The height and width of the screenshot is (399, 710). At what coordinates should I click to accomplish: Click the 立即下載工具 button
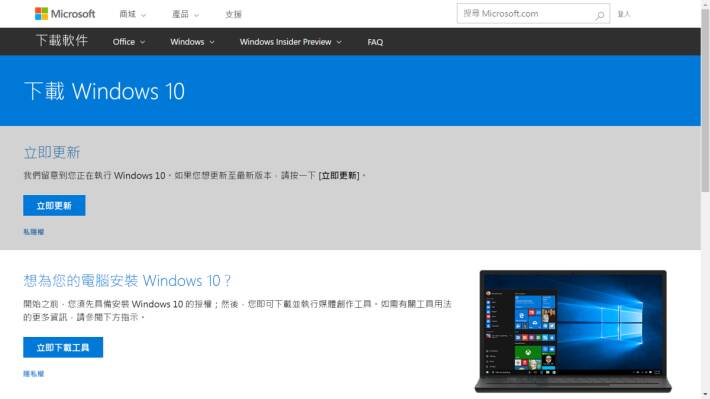click(63, 347)
